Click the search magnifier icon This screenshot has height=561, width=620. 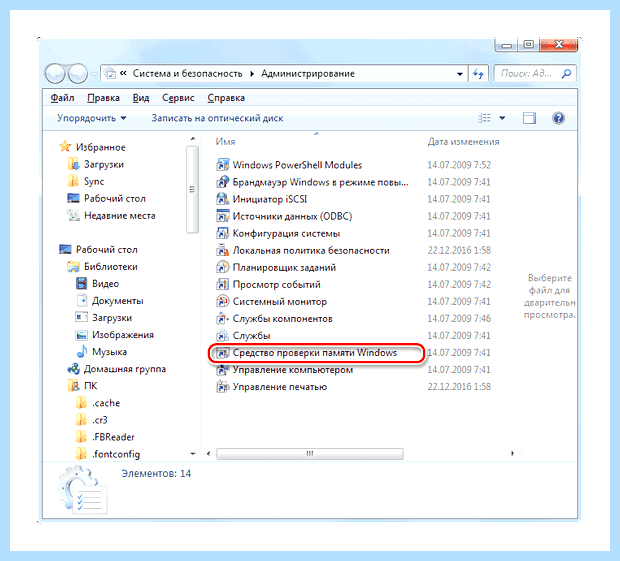click(x=566, y=74)
